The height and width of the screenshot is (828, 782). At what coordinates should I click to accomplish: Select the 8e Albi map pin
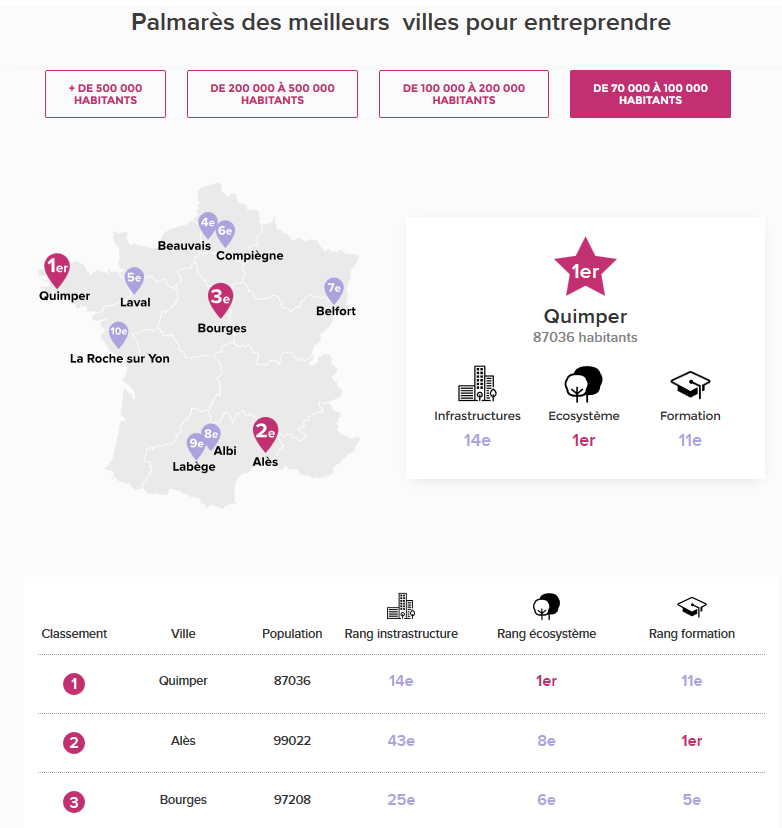tap(211, 435)
